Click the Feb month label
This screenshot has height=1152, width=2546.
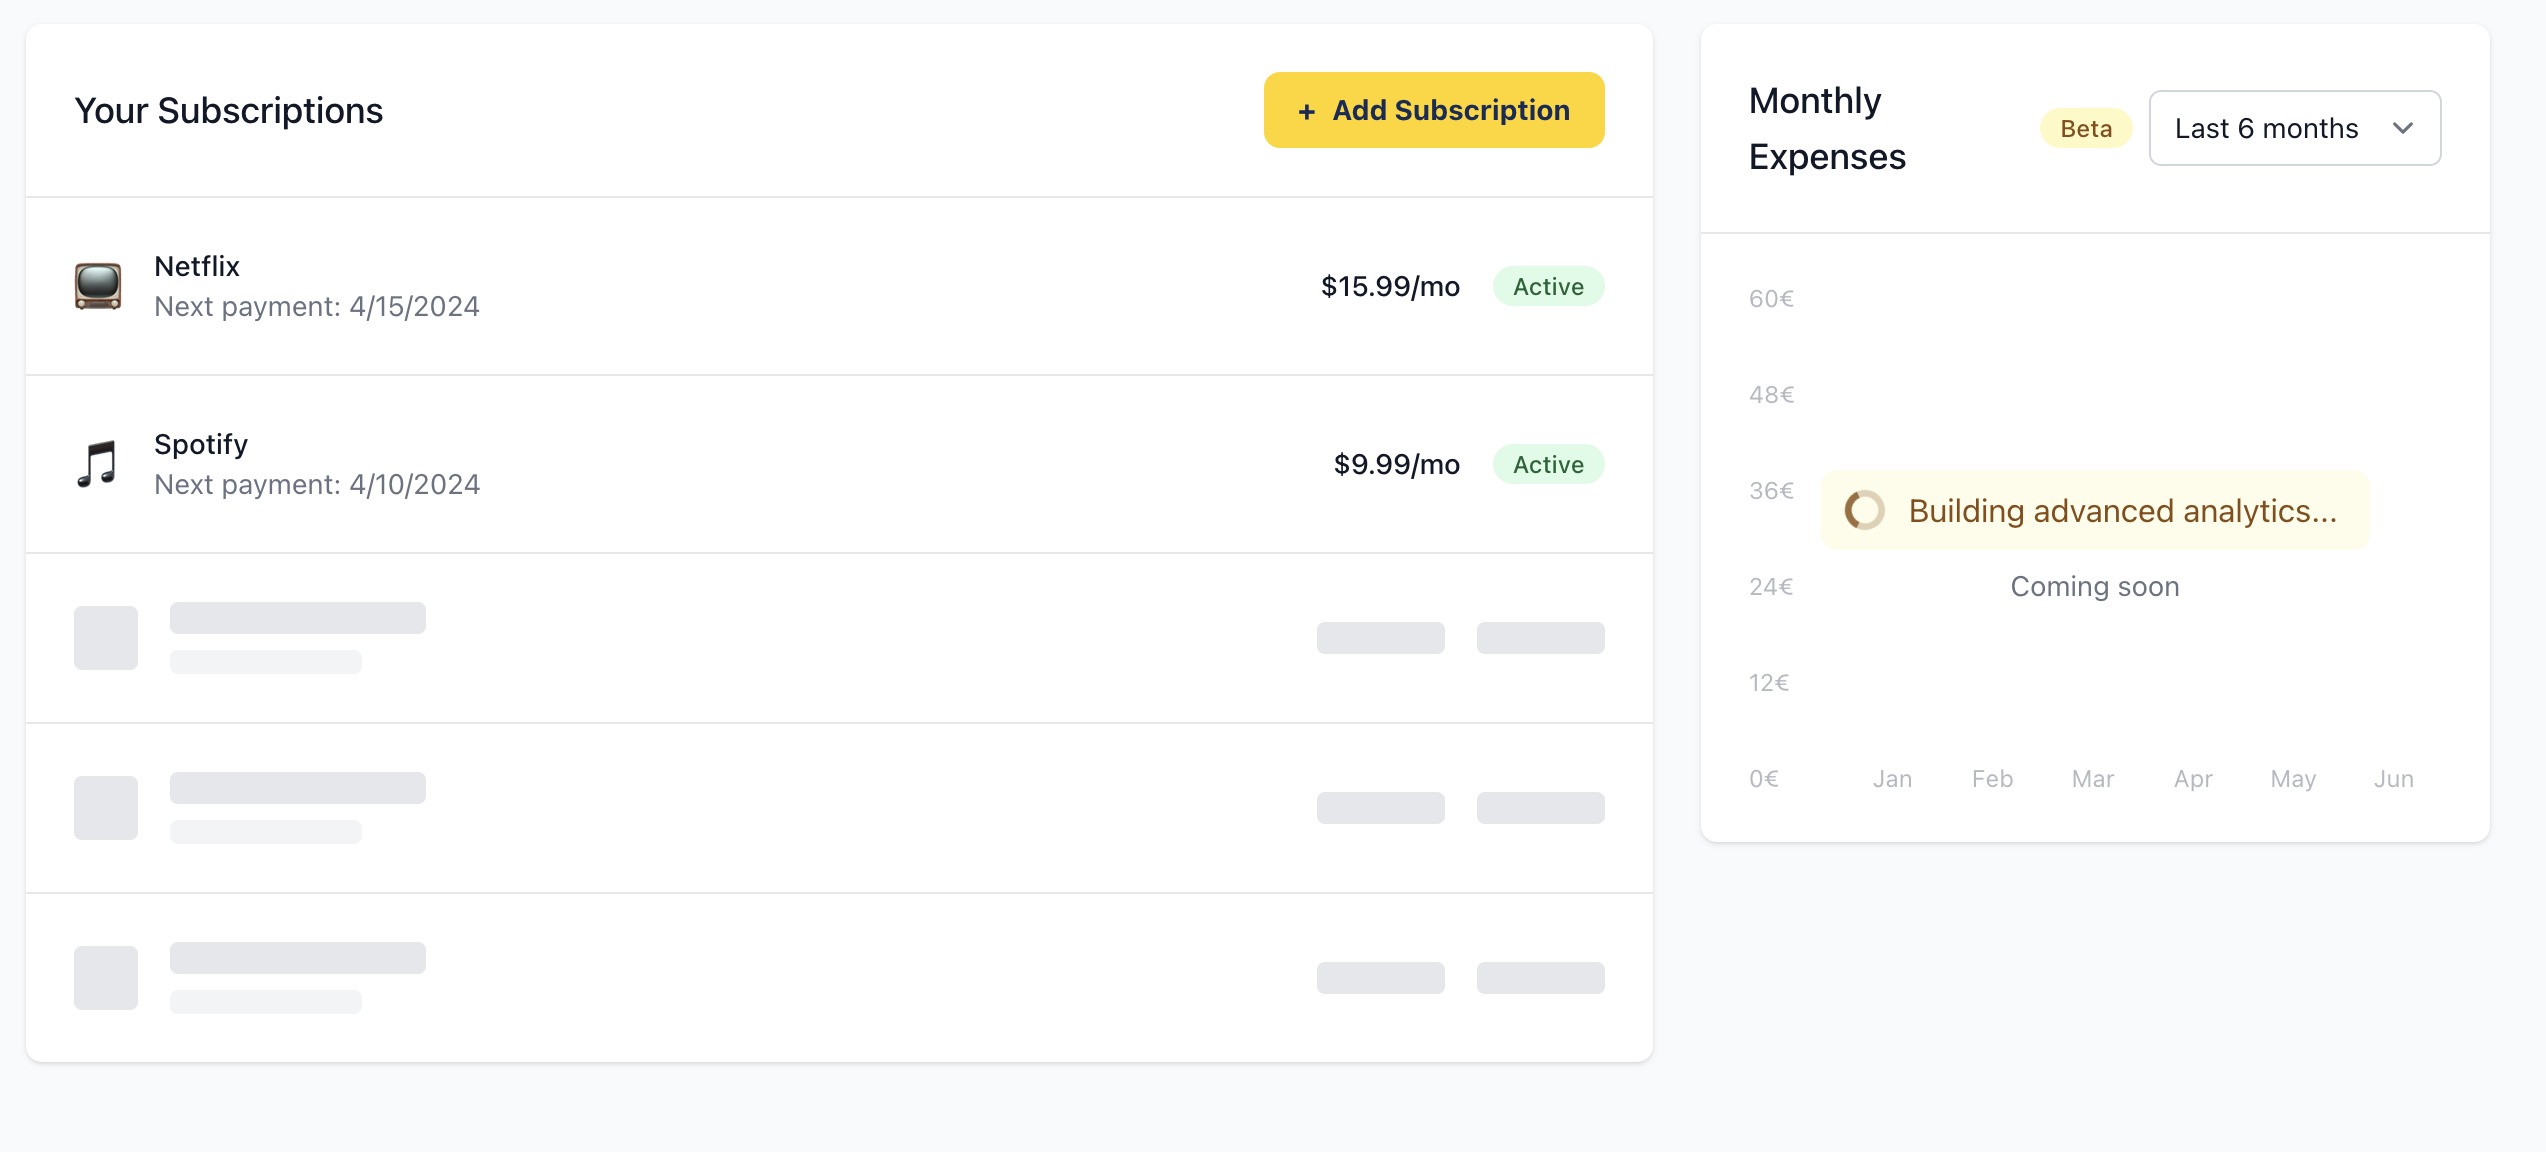1992,778
